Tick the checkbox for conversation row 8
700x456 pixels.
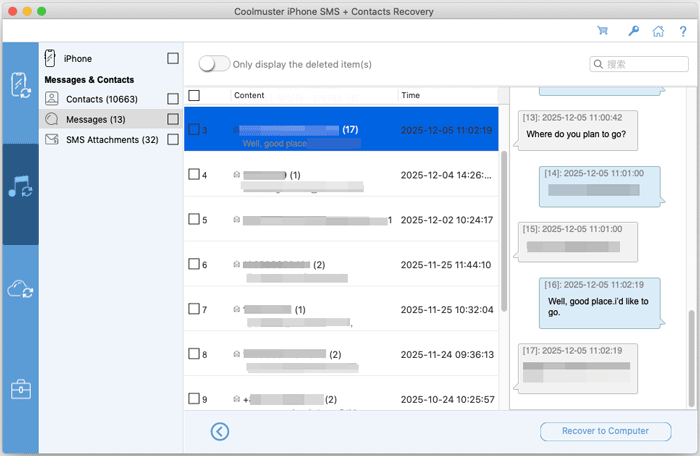(x=194, y=354)
